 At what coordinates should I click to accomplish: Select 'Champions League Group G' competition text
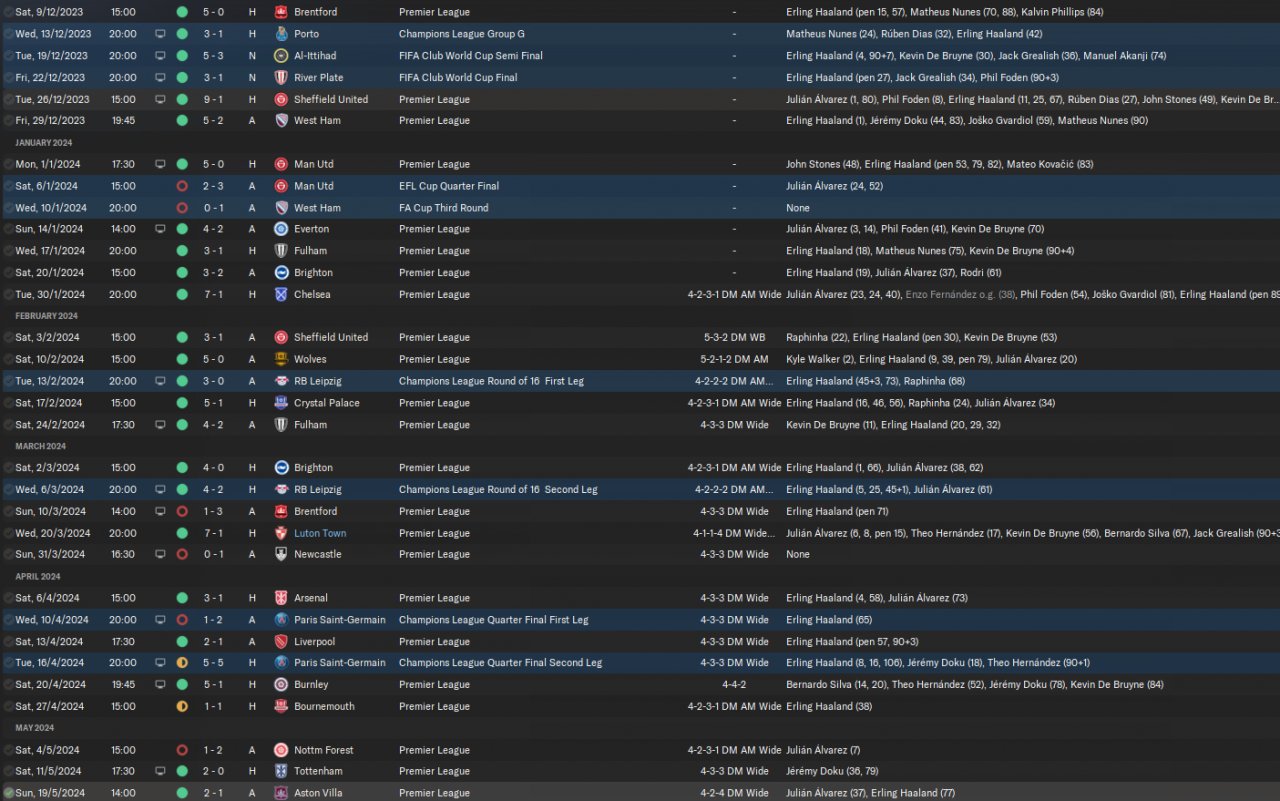point(462,34)
